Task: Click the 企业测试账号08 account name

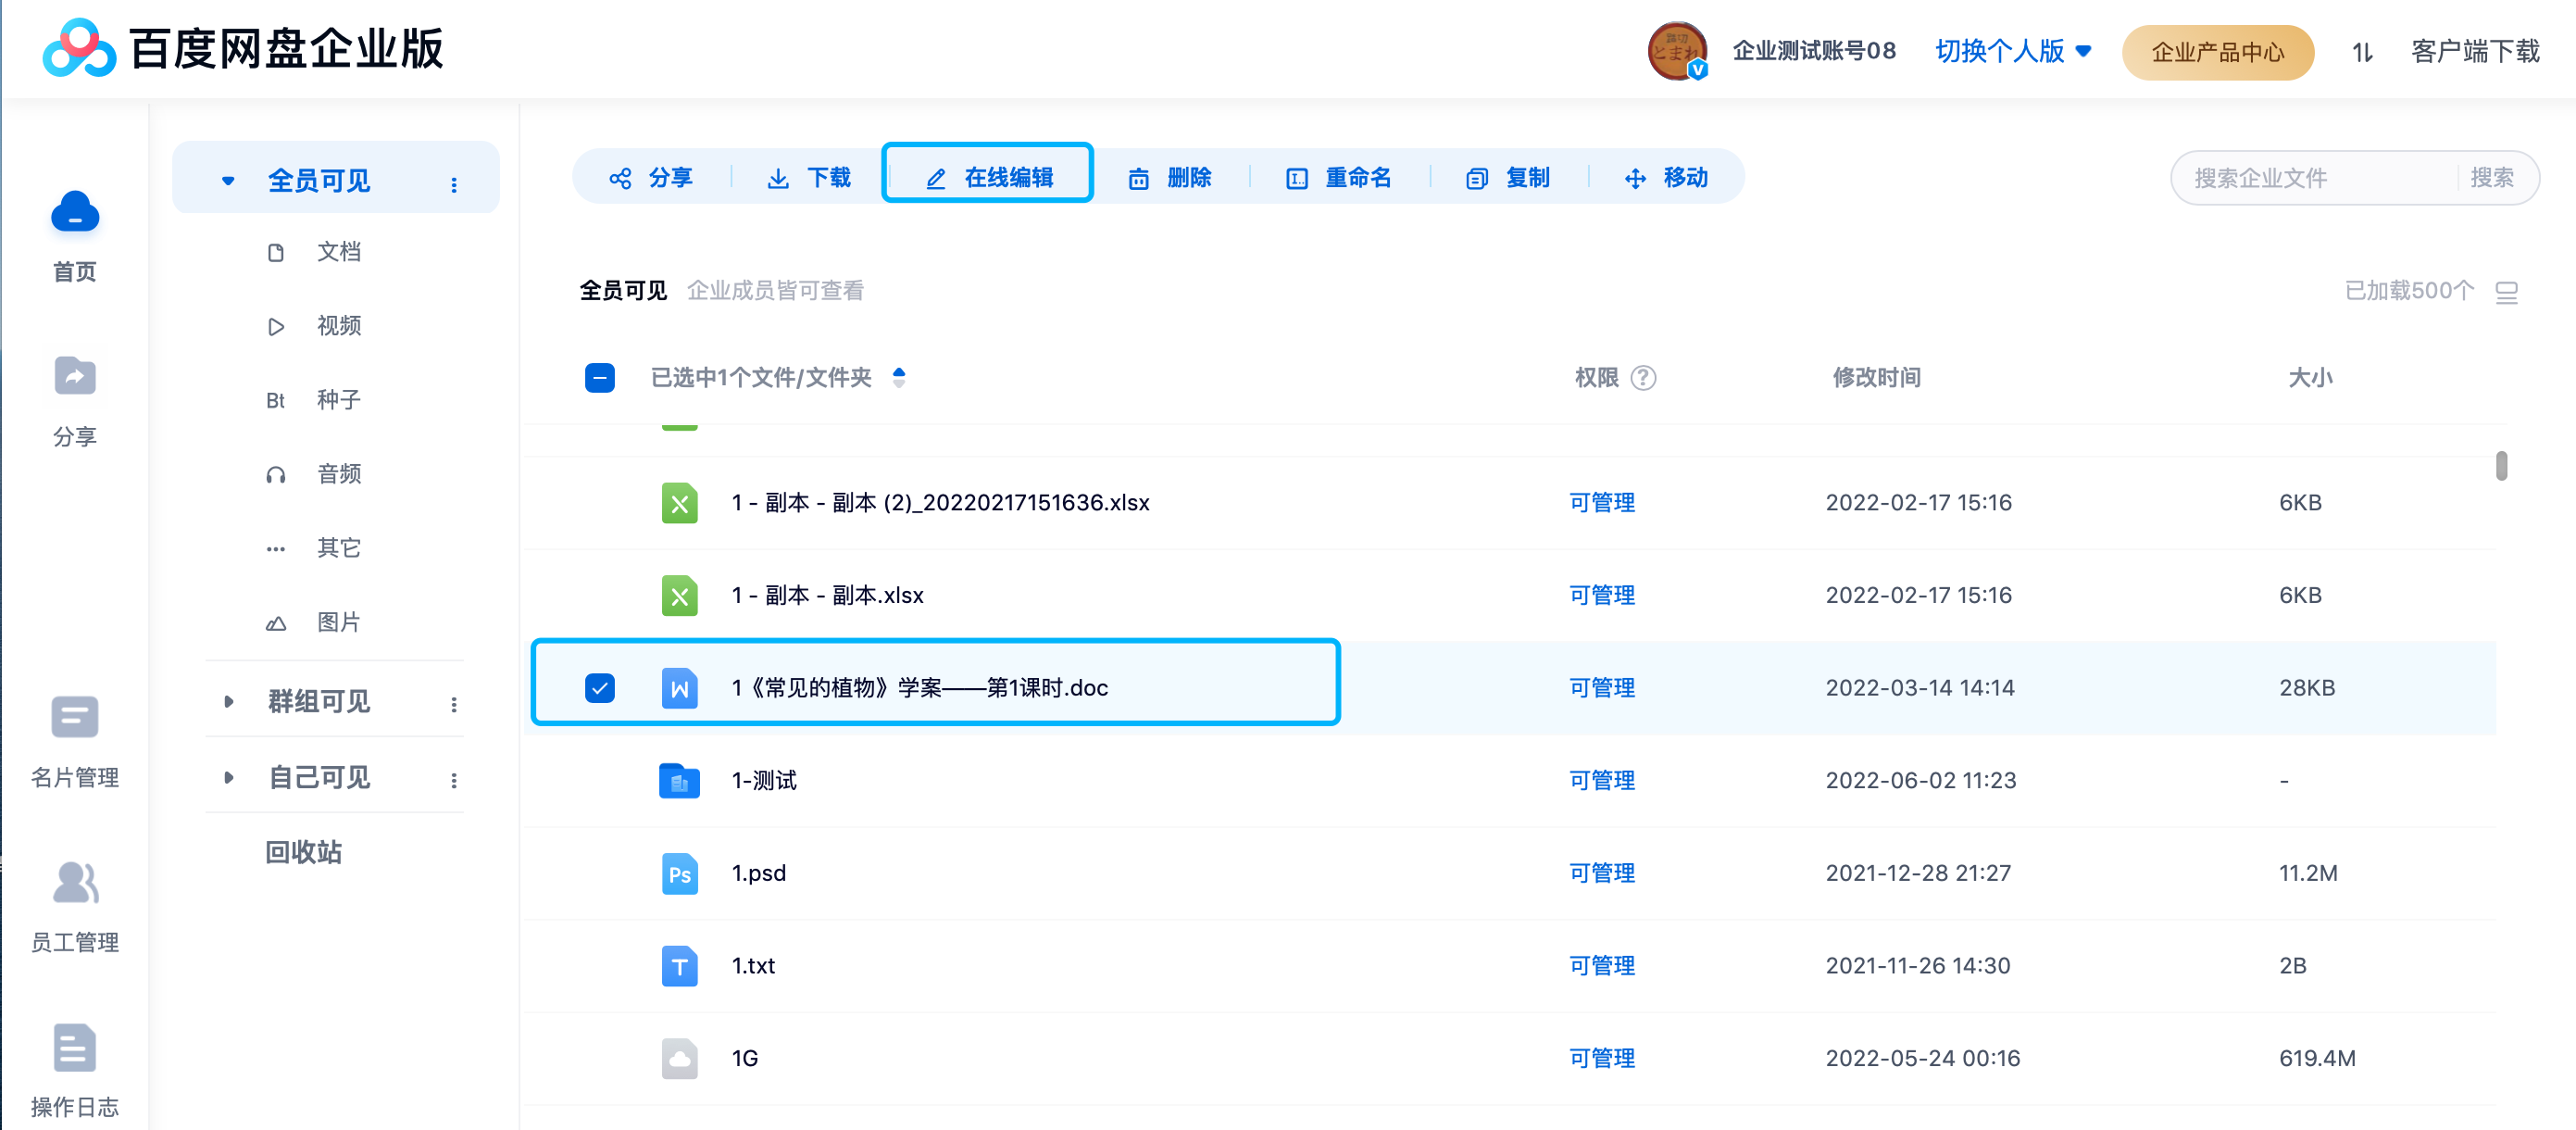Action: [x=1814, y=51]
